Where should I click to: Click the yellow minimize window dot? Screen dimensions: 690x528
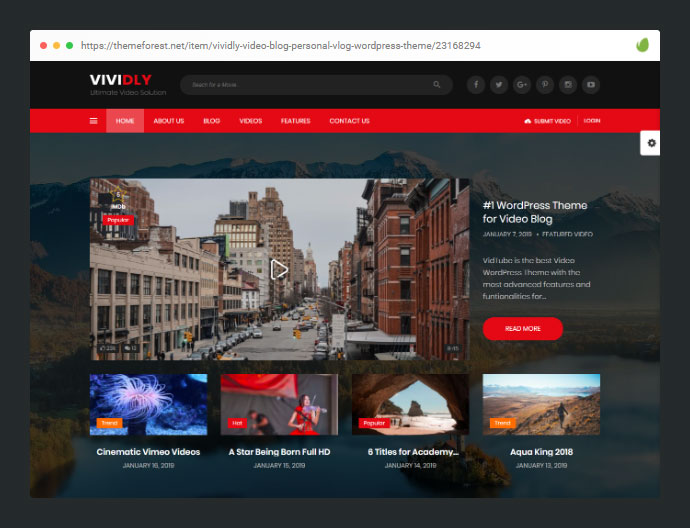(56, 45)
